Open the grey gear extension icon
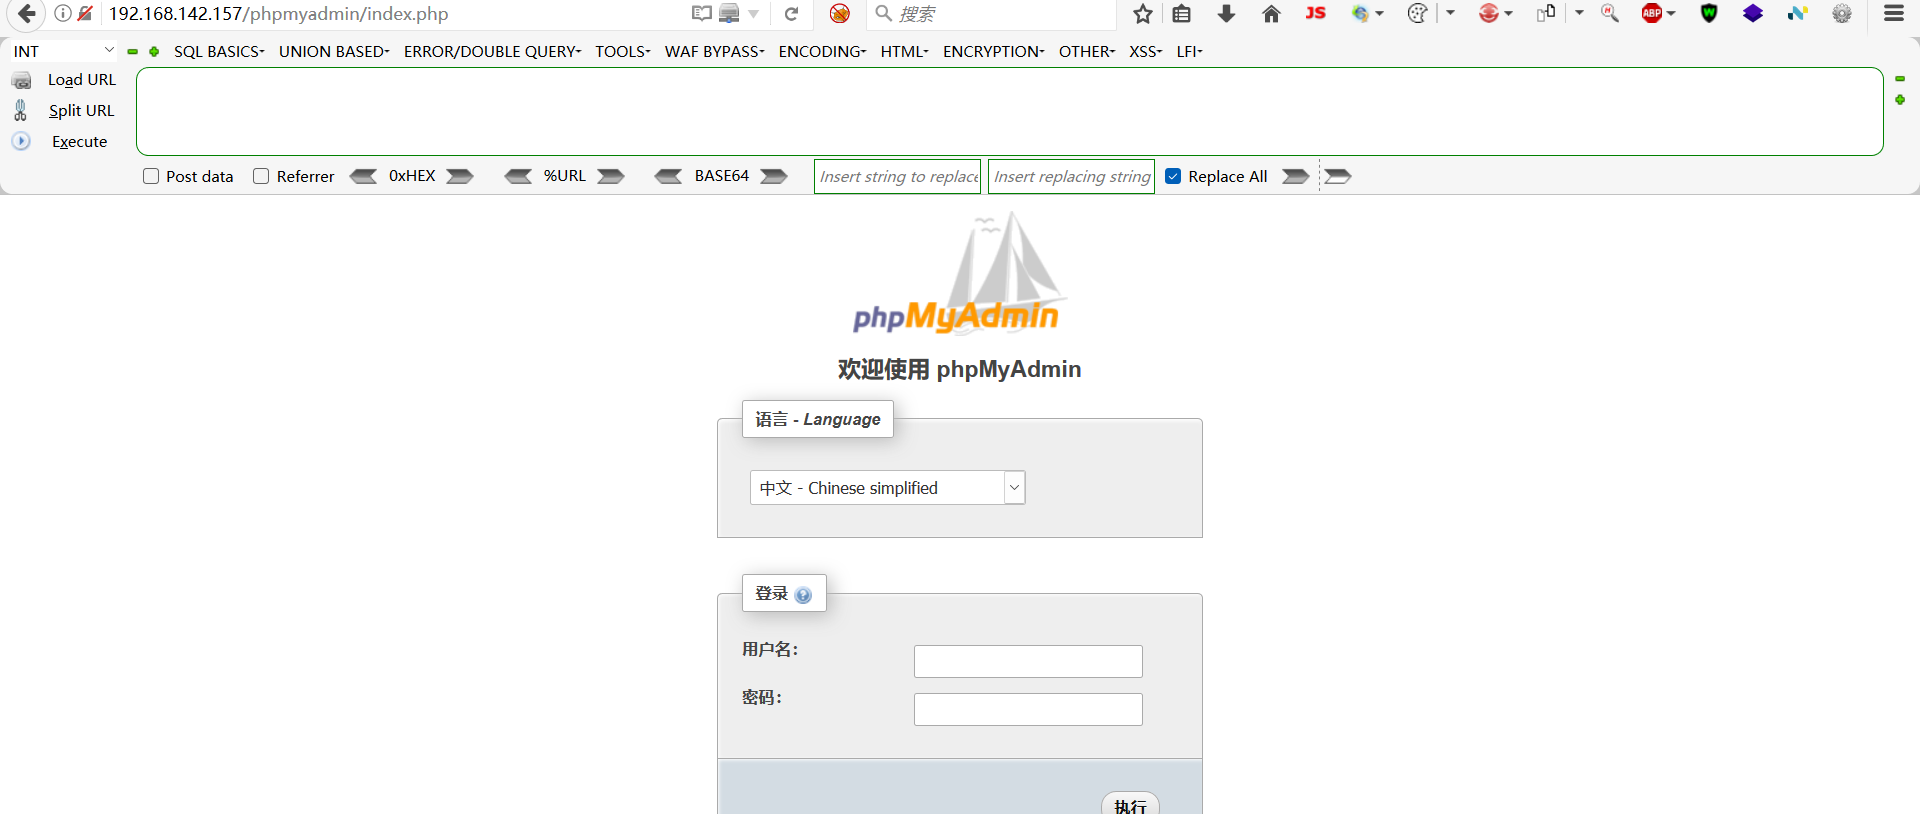Screen dimensions: 1920x814 click(1842, 13)
